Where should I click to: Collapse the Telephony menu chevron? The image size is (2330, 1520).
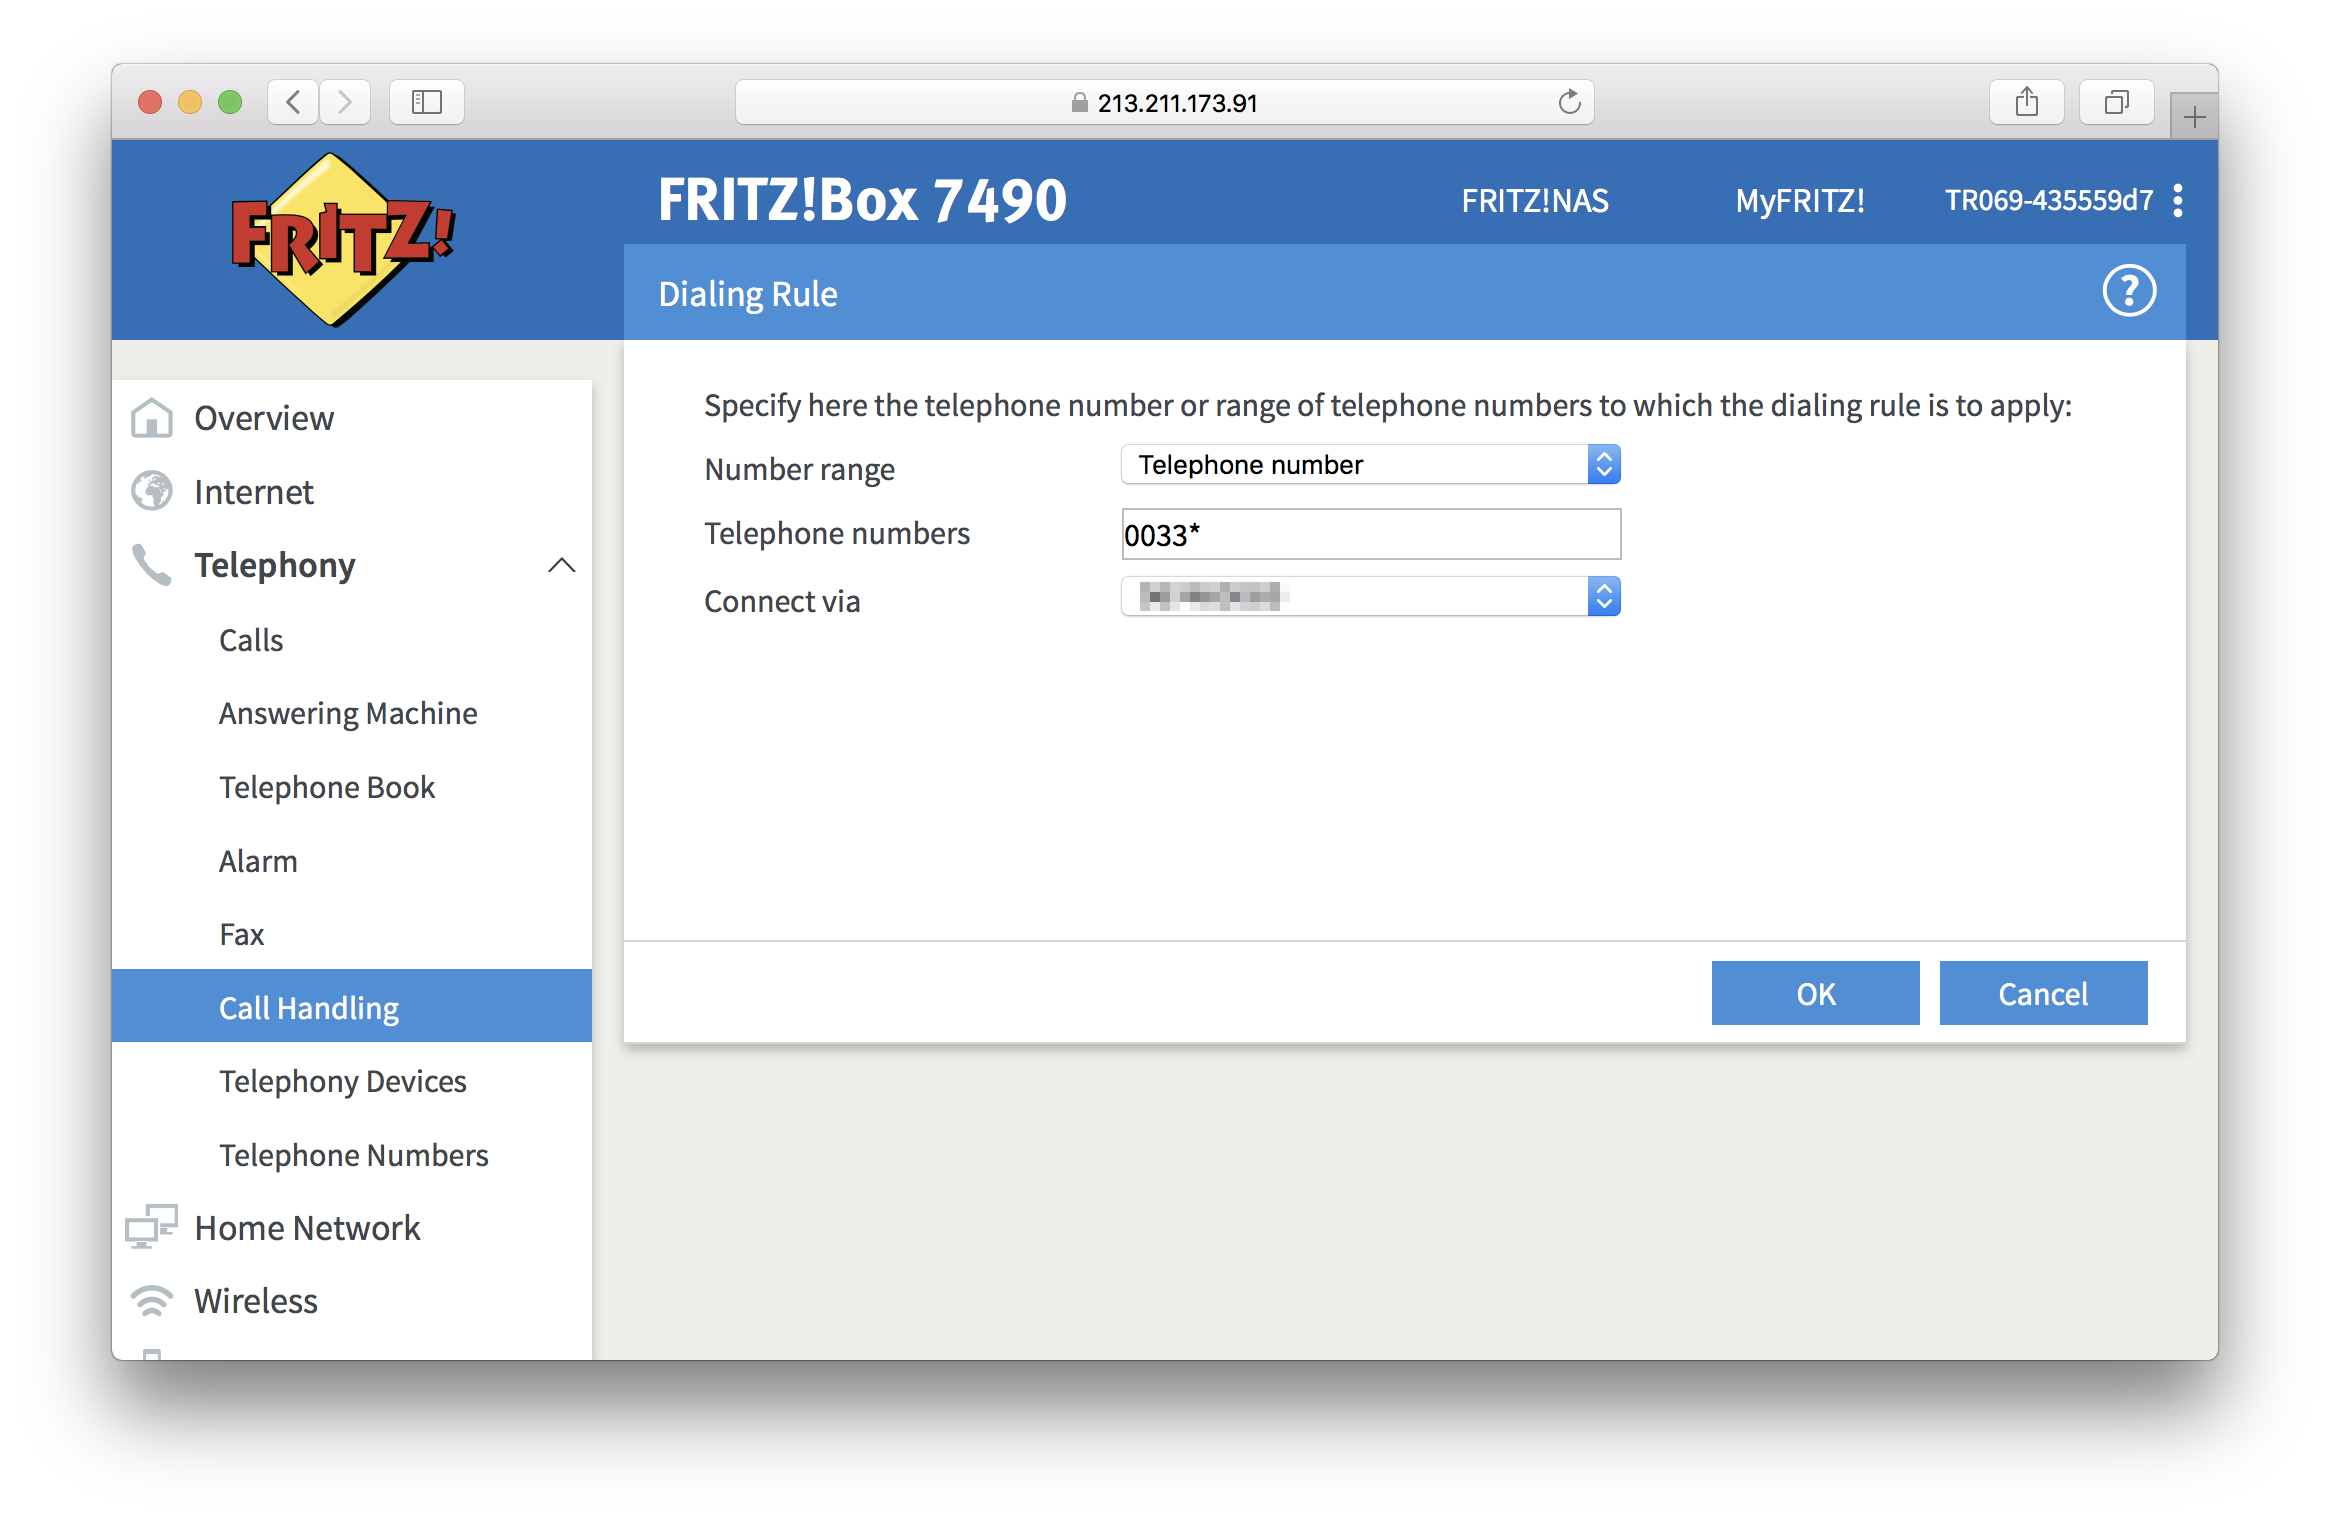(562, 565)
